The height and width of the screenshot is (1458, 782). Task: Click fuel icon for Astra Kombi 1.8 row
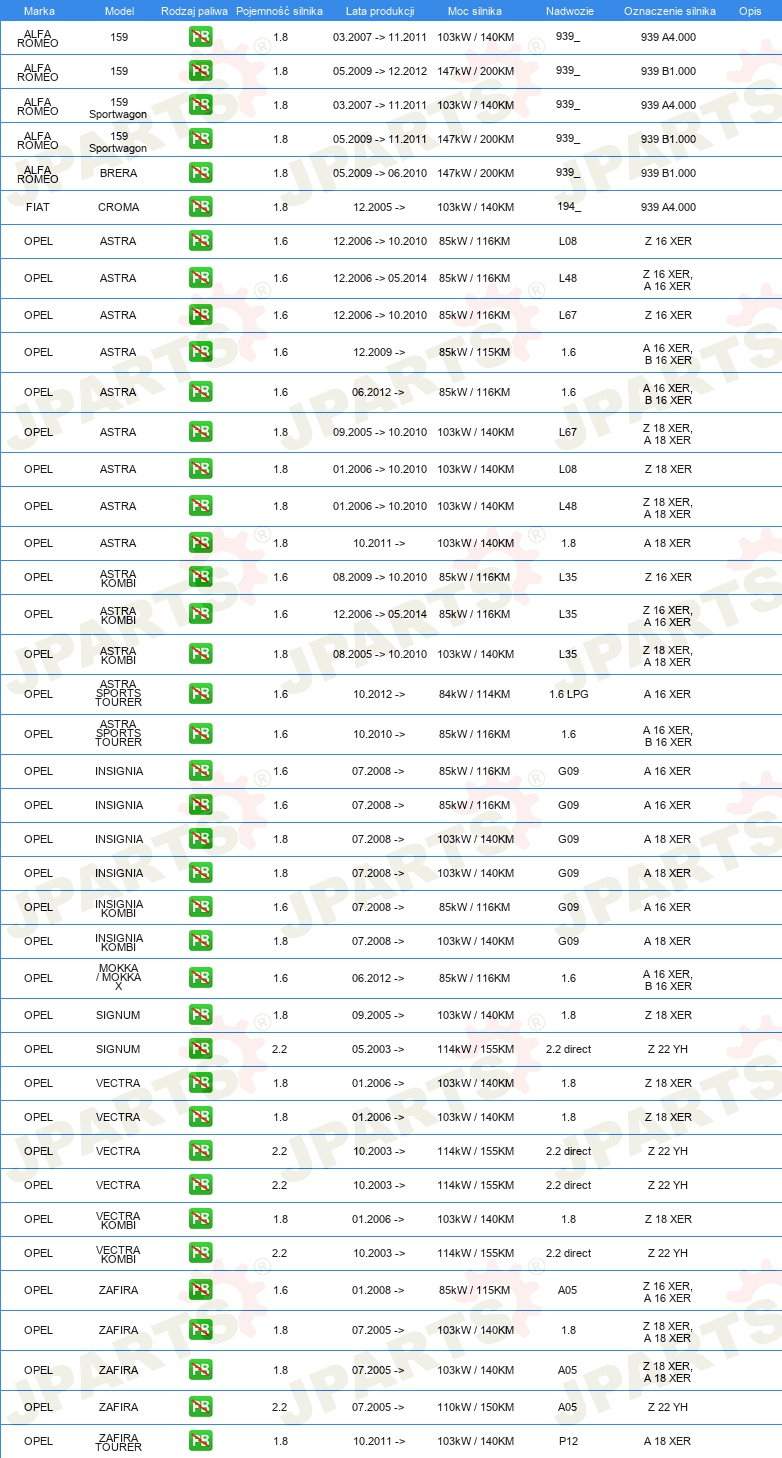tap(200, 654)
